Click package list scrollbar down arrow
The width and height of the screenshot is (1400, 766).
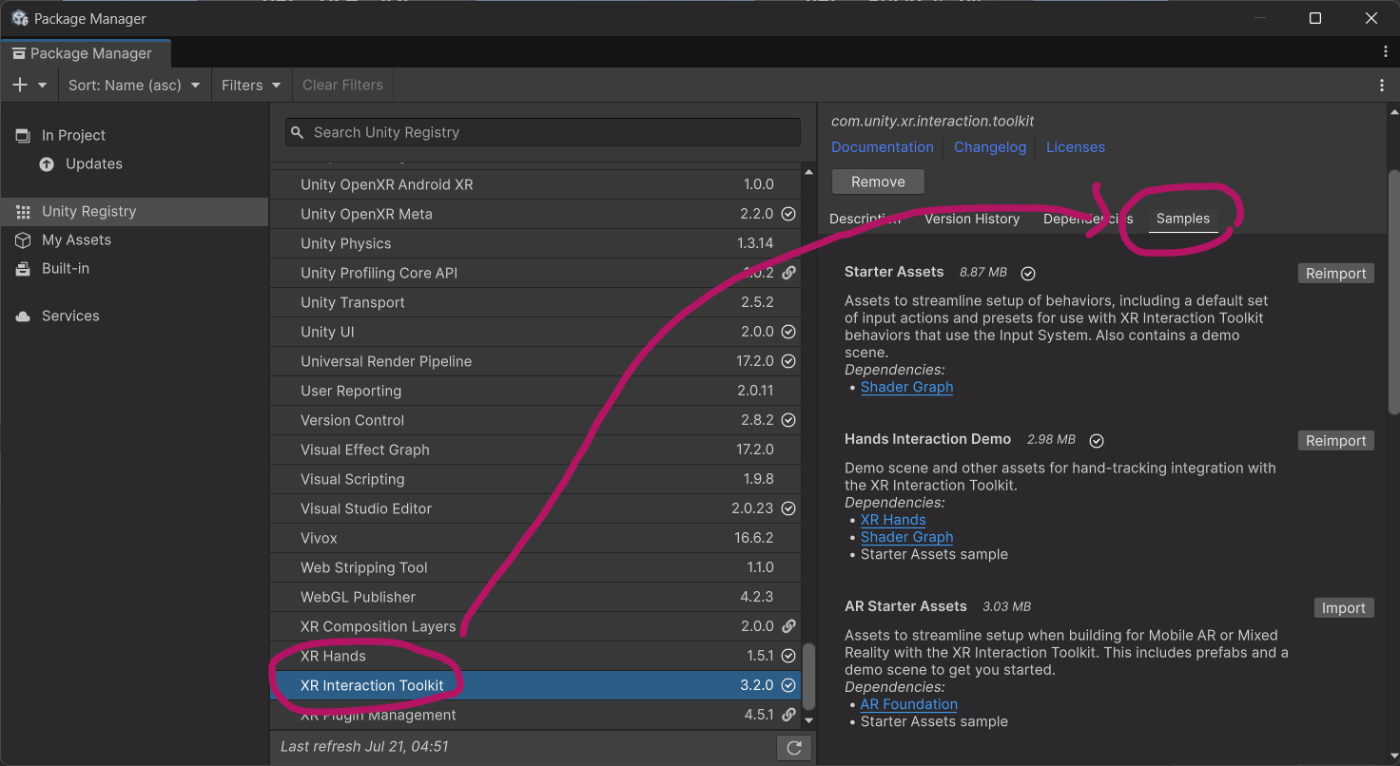point(809,720)
